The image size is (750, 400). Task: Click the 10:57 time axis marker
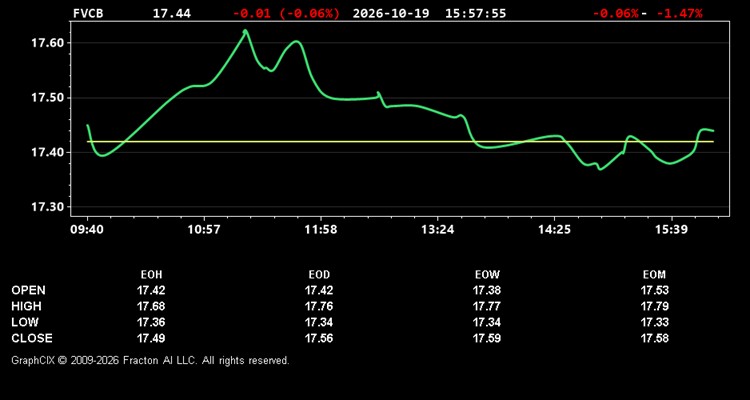point(204,230)
